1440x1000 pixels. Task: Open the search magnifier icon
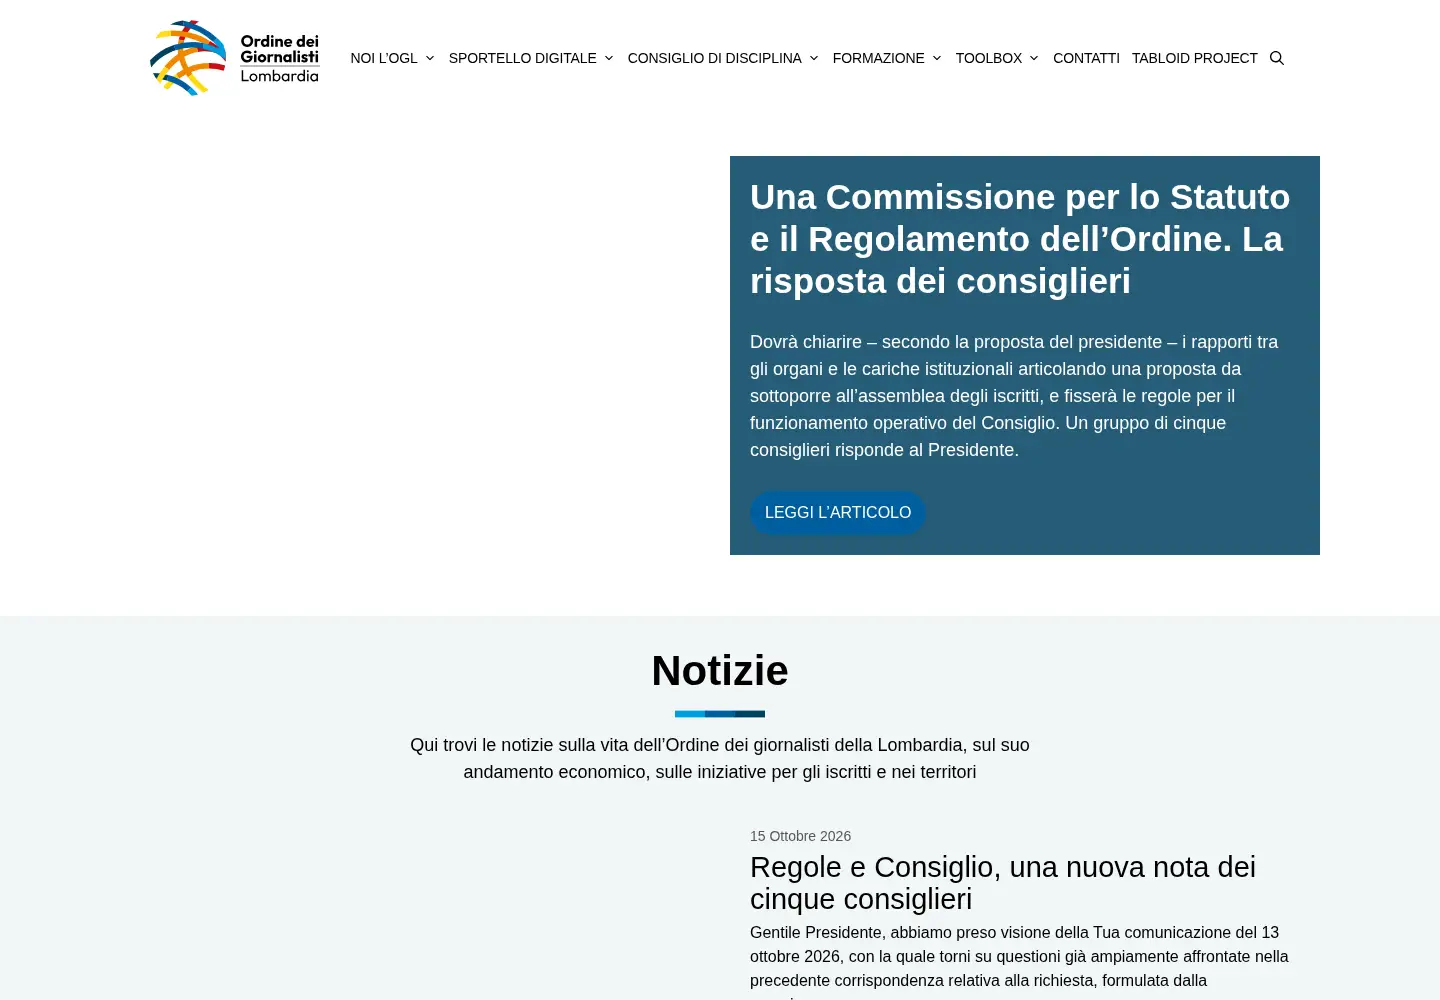click(1277, 58)
